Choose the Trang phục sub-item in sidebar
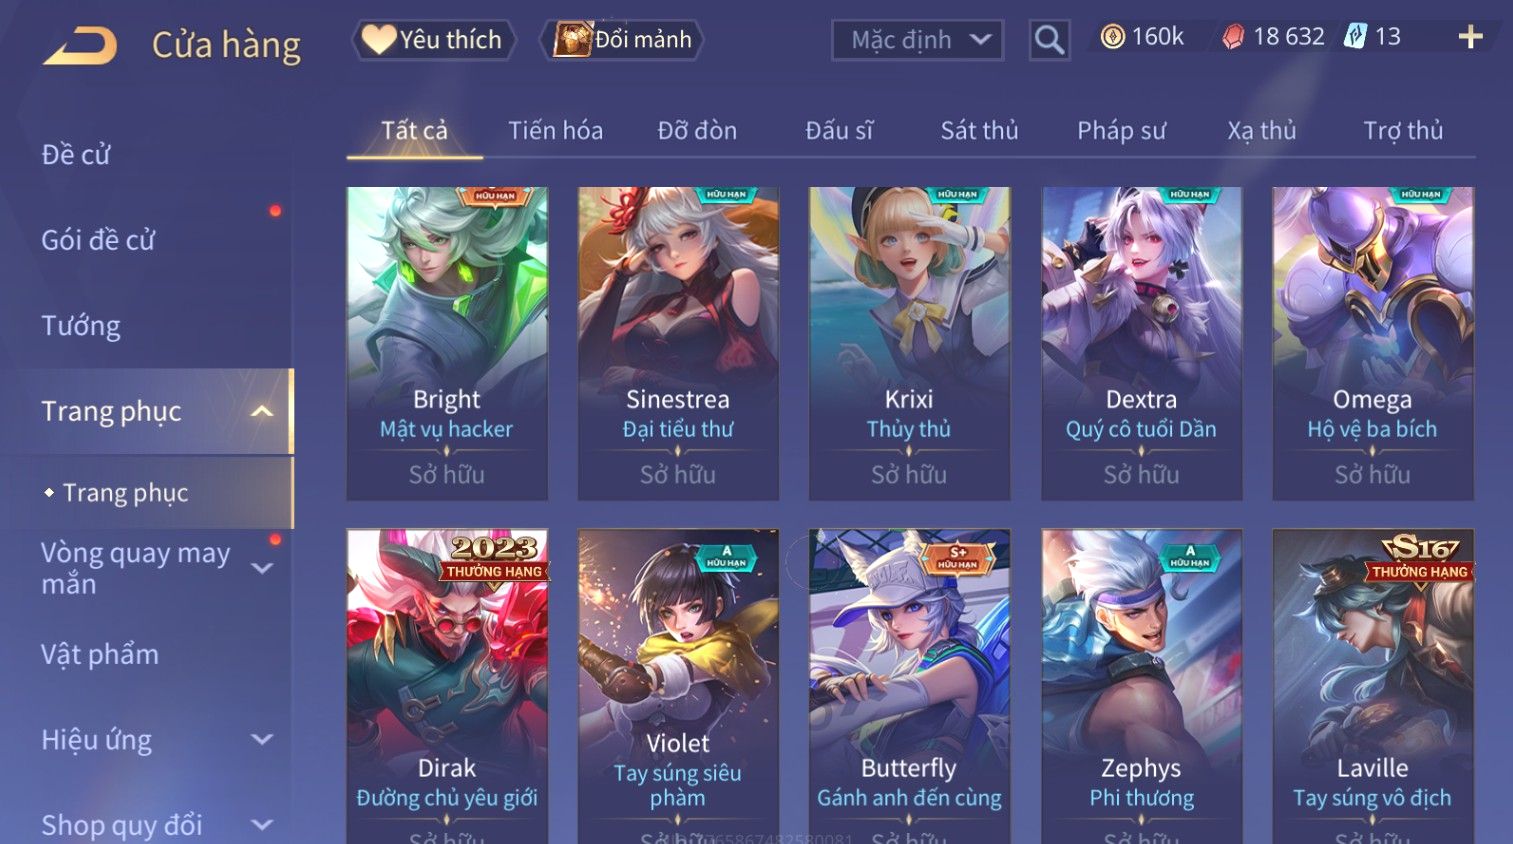 pos(126,493)
